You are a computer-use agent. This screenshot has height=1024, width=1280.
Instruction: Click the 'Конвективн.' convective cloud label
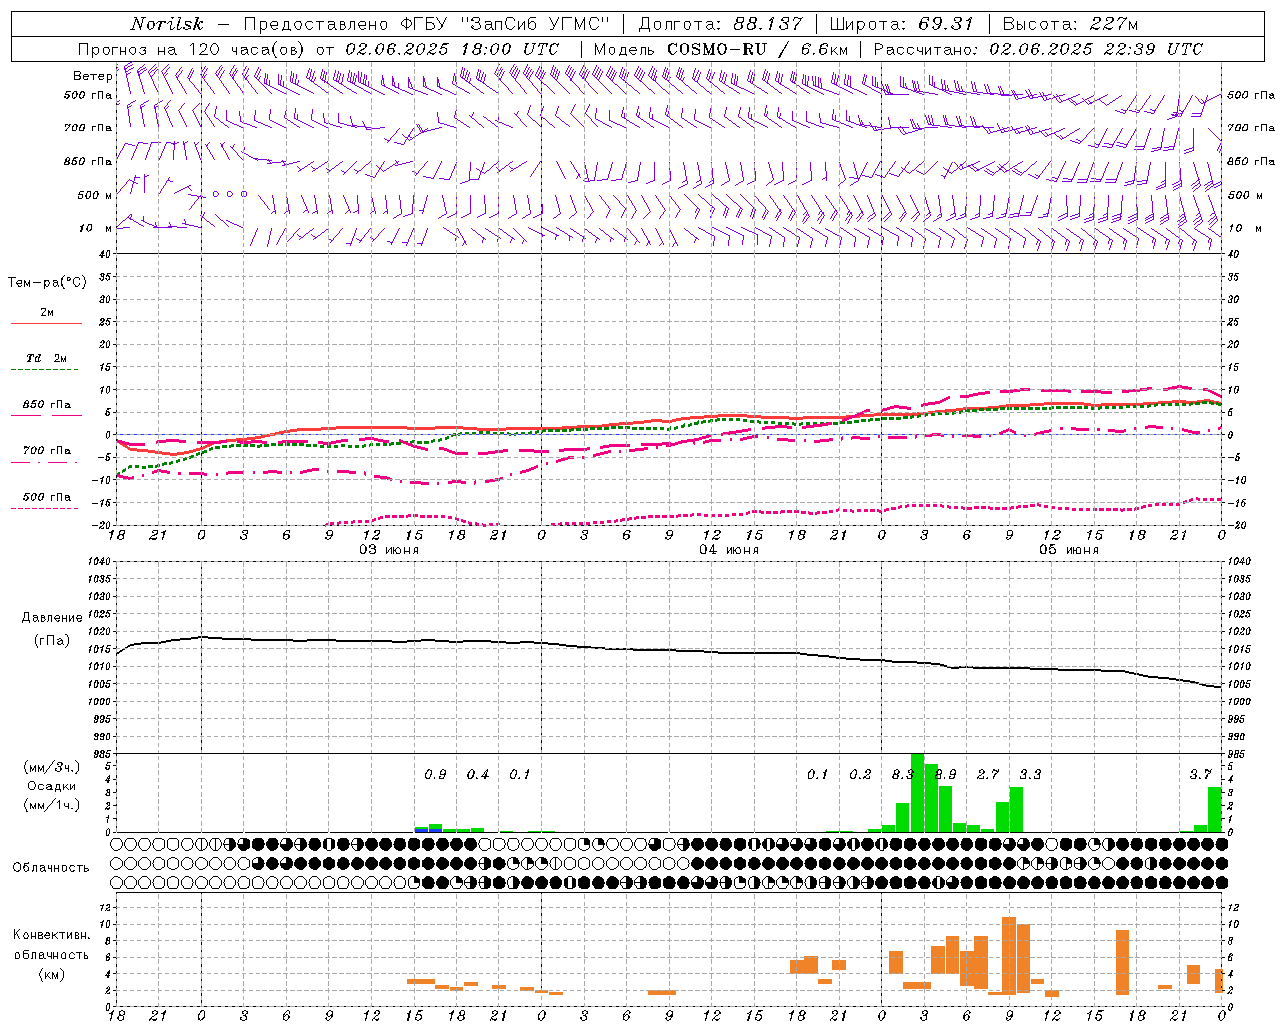[51, 934]
